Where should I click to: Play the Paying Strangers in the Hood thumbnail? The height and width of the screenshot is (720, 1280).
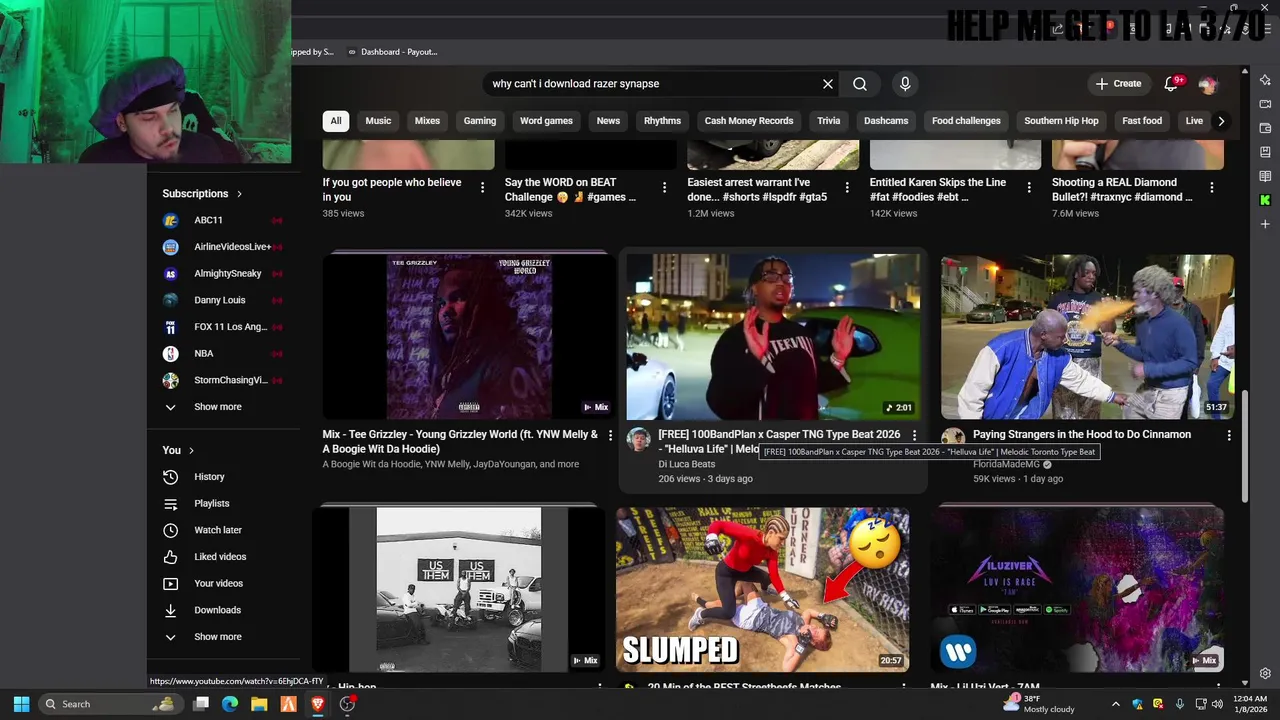point(1087,336)
